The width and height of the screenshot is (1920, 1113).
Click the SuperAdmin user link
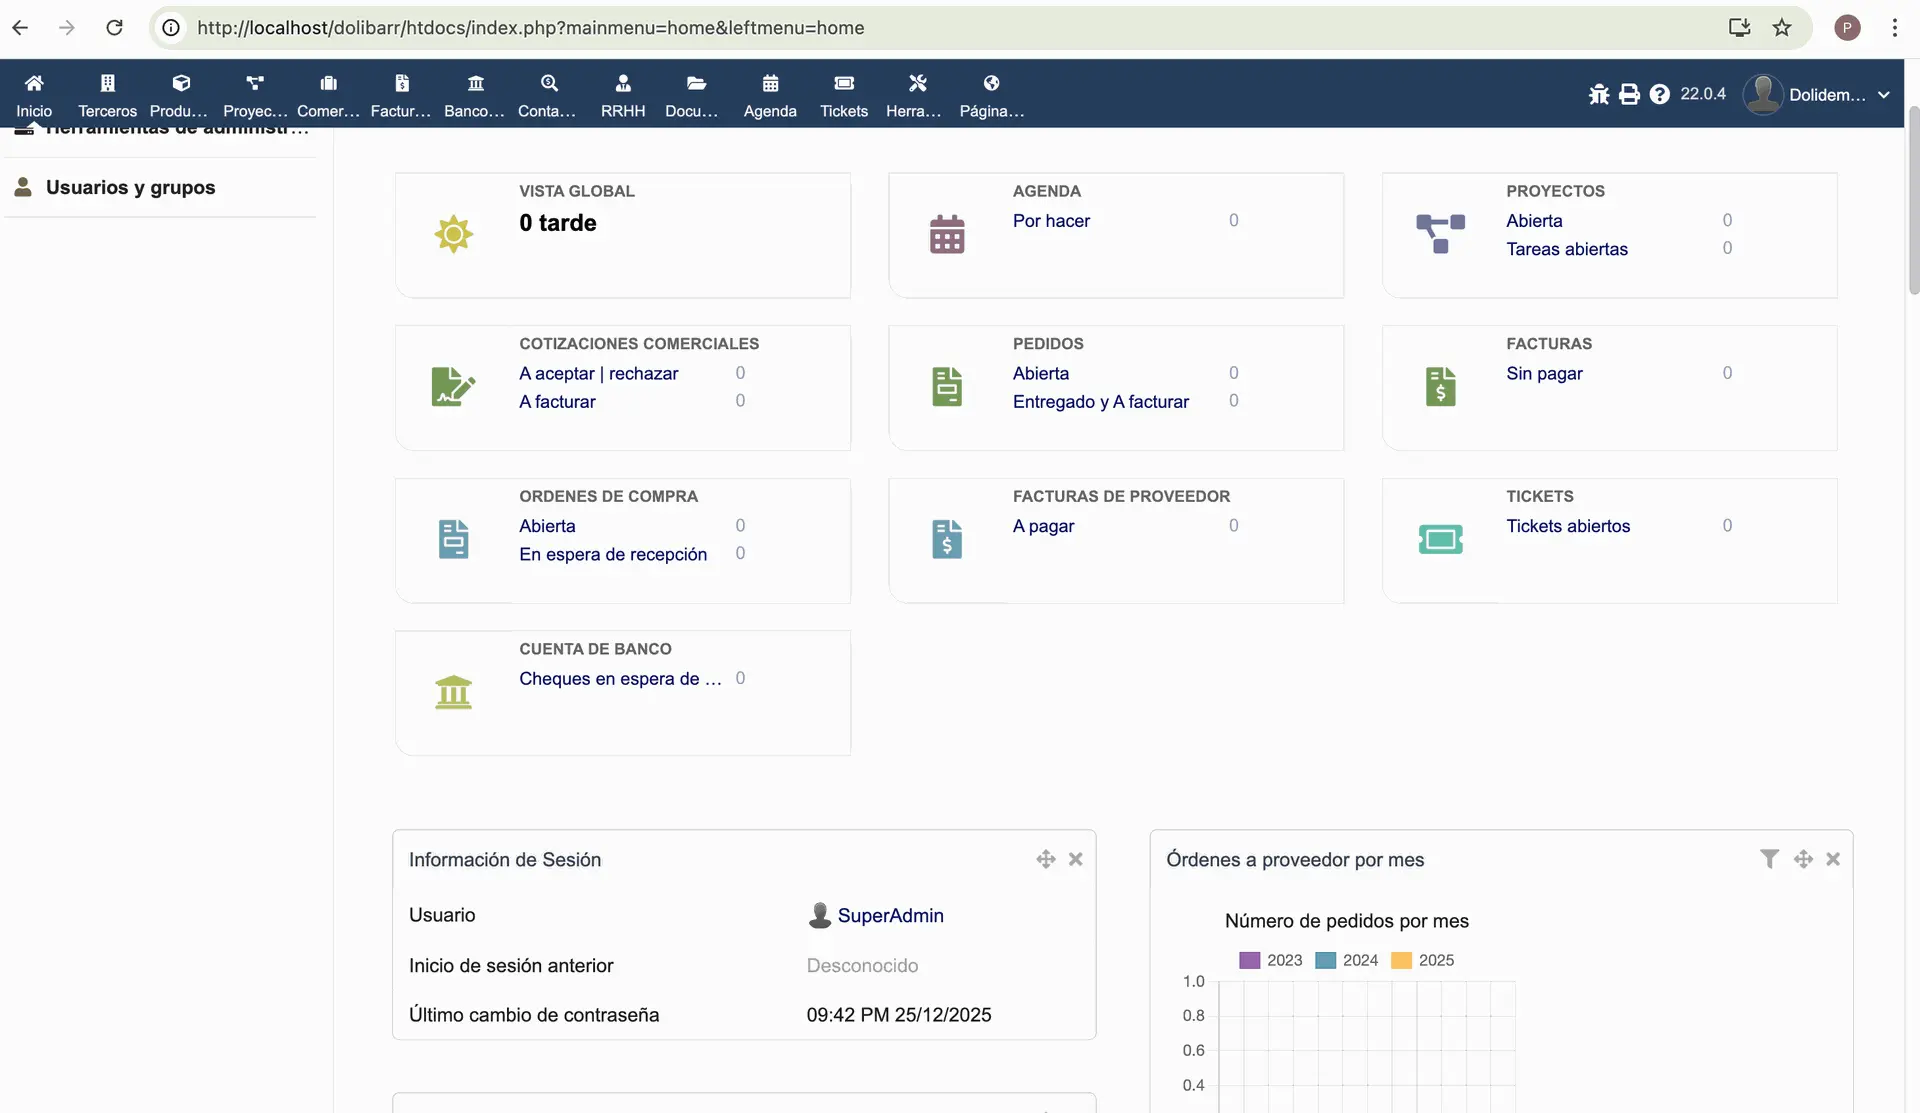[890, 915]
